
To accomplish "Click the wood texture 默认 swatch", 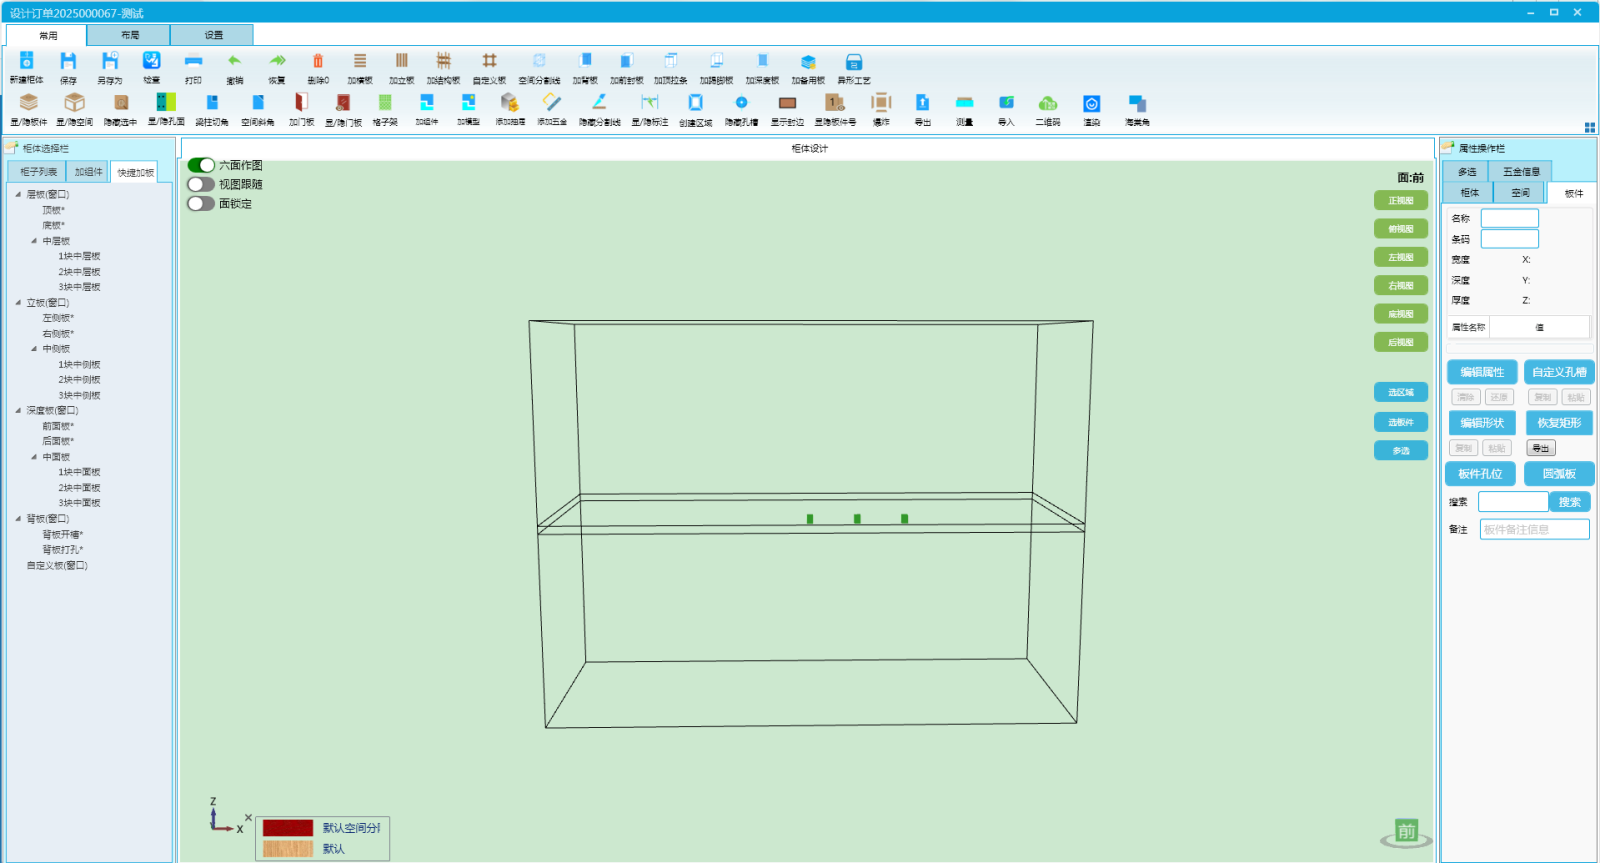I will coord(288,849).
